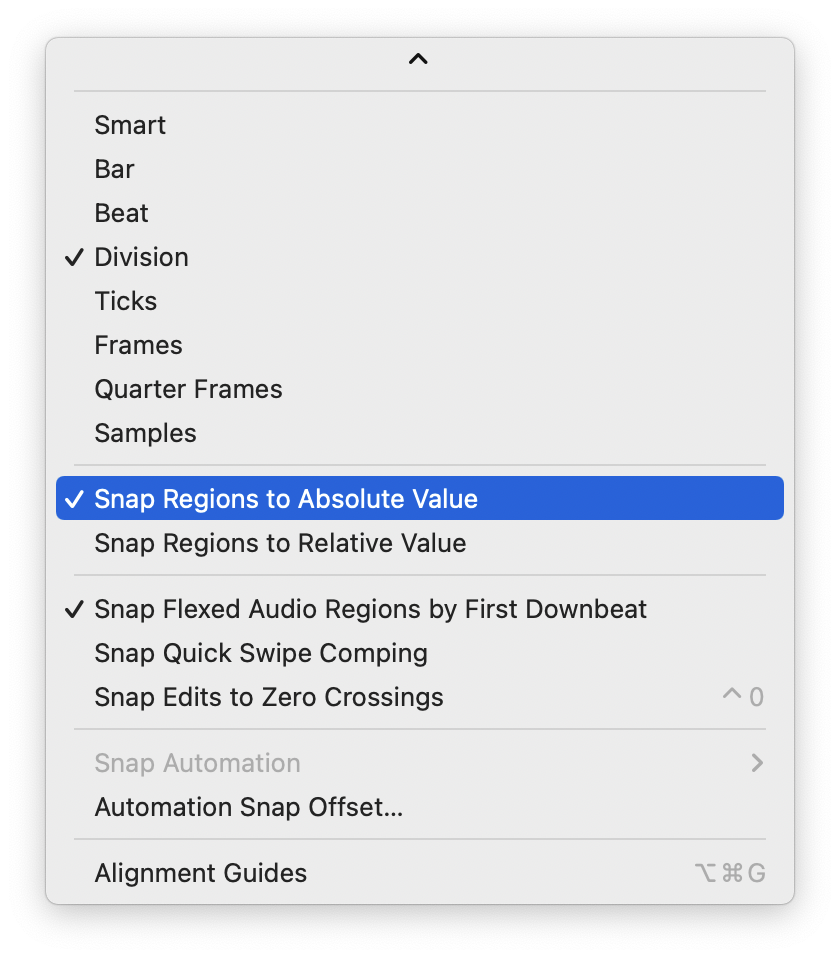Image resolution: width=840 pixels, height=958 pixels.
Task: Toggle Snap Regions to Absolute Value
Action: [286, 499]
